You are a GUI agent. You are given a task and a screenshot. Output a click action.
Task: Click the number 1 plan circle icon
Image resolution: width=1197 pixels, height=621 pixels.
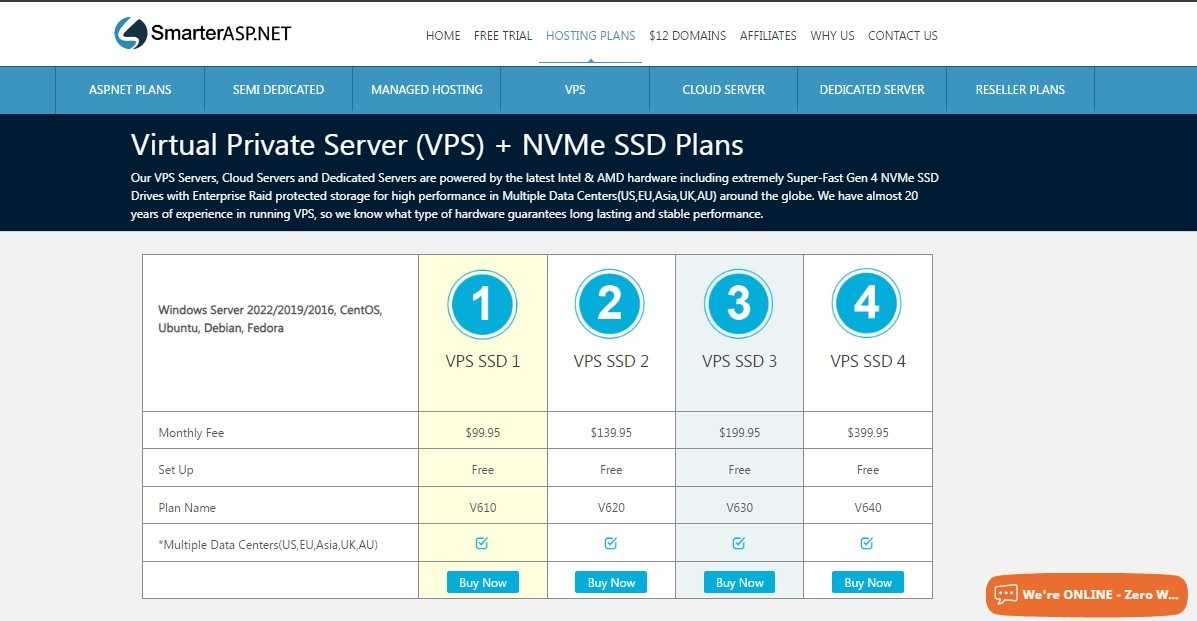point(482,303)
